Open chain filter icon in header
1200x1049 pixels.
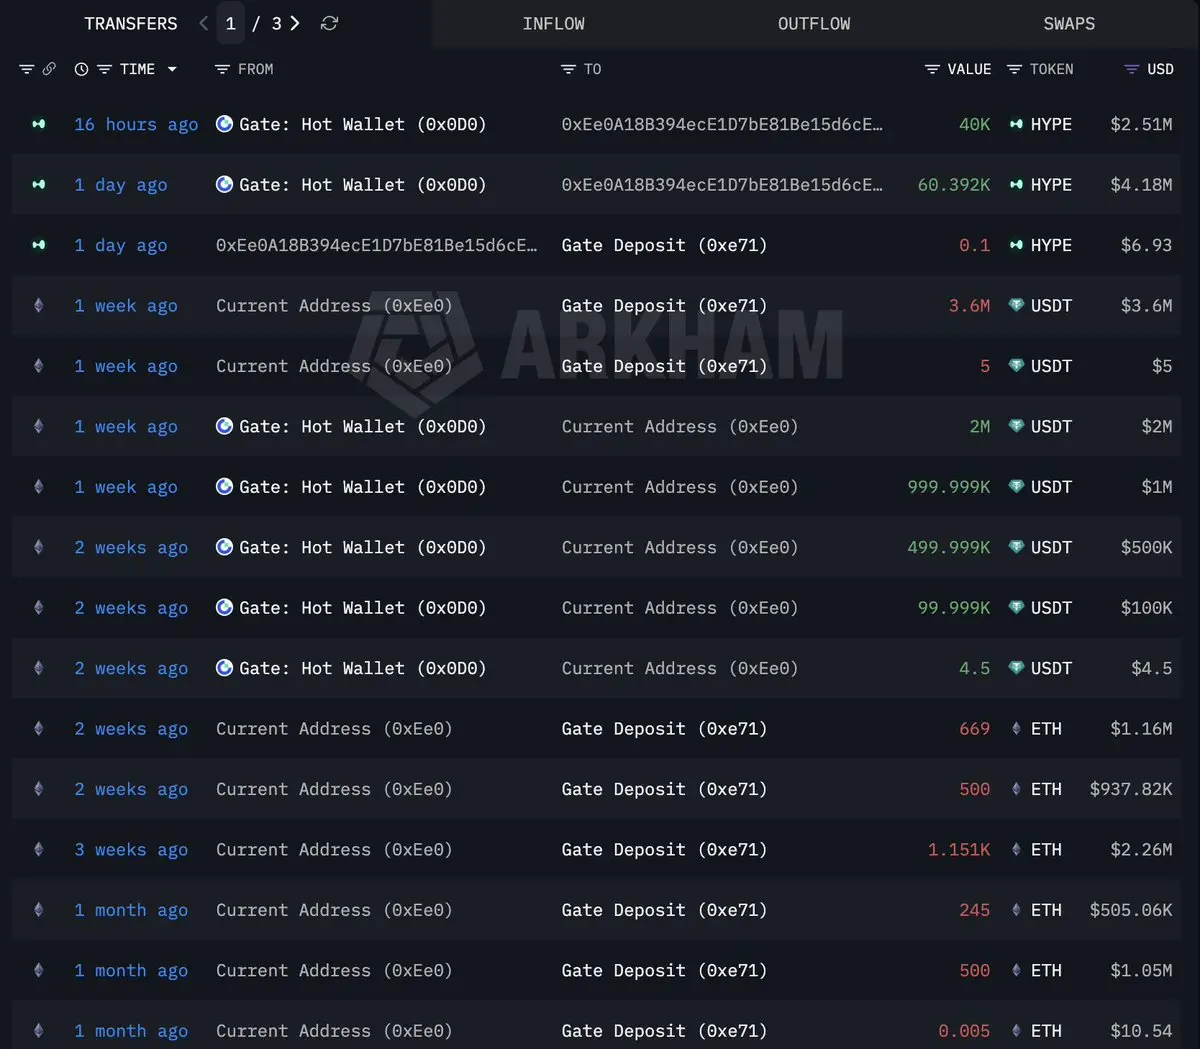(27, 69)
